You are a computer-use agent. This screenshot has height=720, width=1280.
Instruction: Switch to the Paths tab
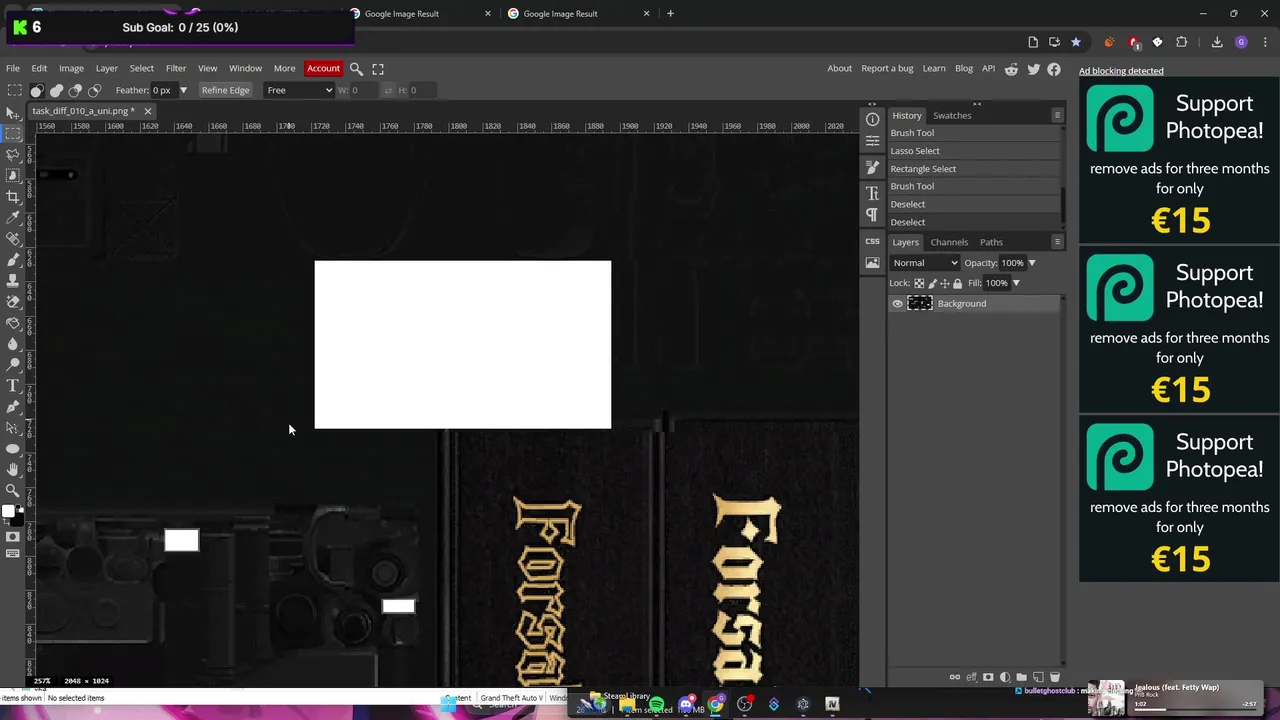click(991, 242)
